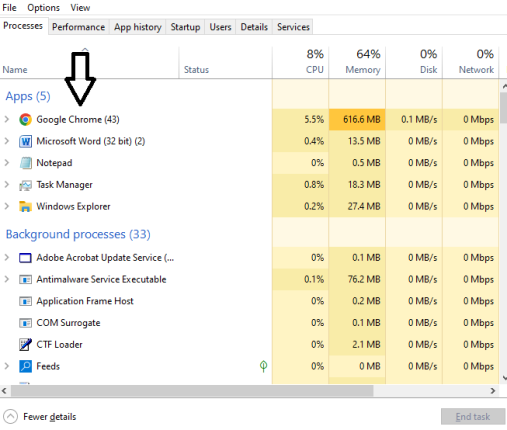The height and width of the screenshot is (430, 507).
Task: Expand Adobe Acrobat Update Service entry
Action: [x=6, y=257]
